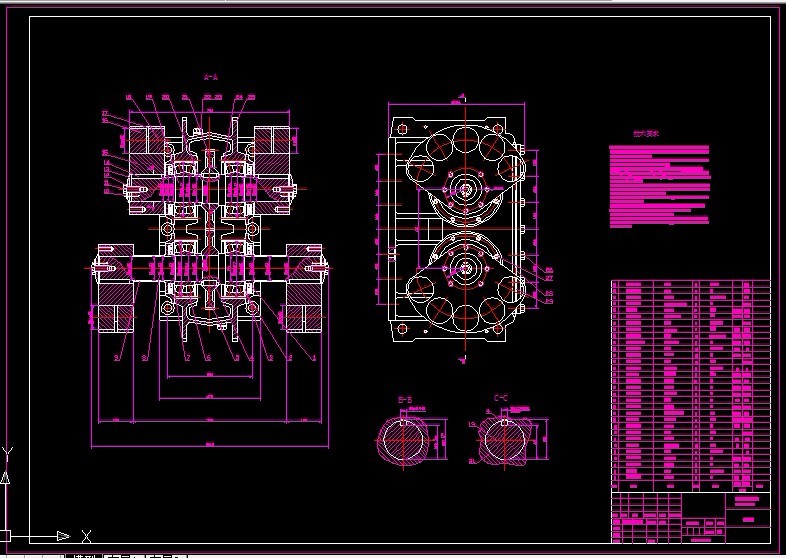Select the C-C shaft section circle
Image resolution: width=786 pixels, height=558 pixels.
tap(504, 440)
